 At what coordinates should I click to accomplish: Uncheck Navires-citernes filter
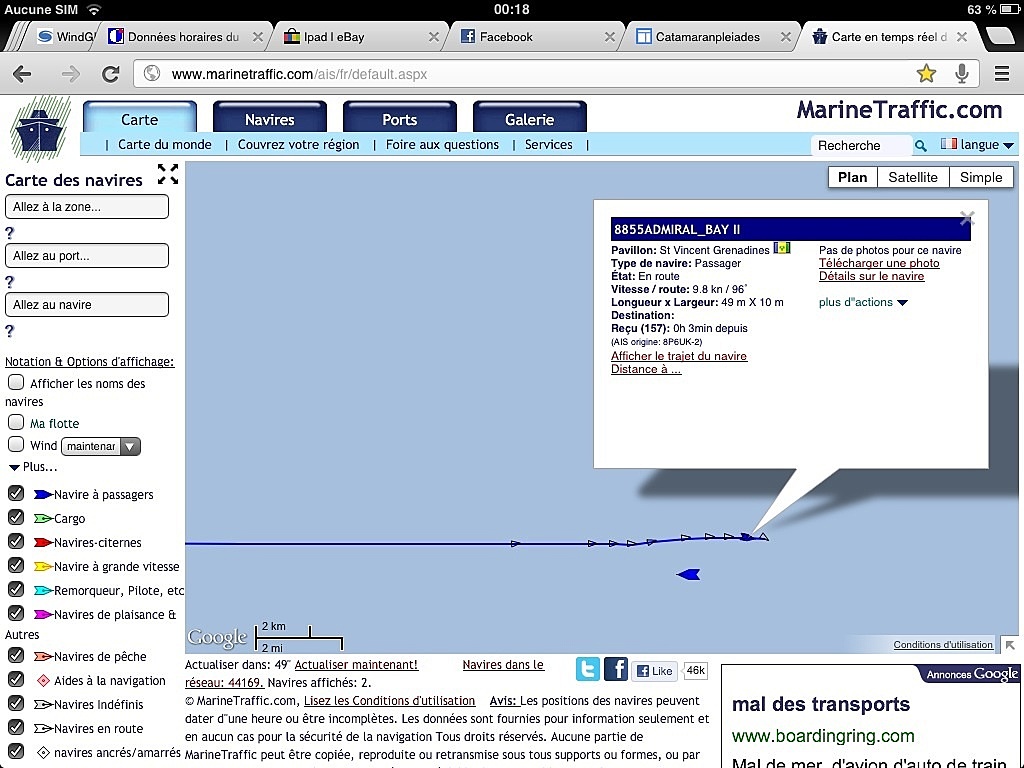pyautogui.click(x=16, y=541)
